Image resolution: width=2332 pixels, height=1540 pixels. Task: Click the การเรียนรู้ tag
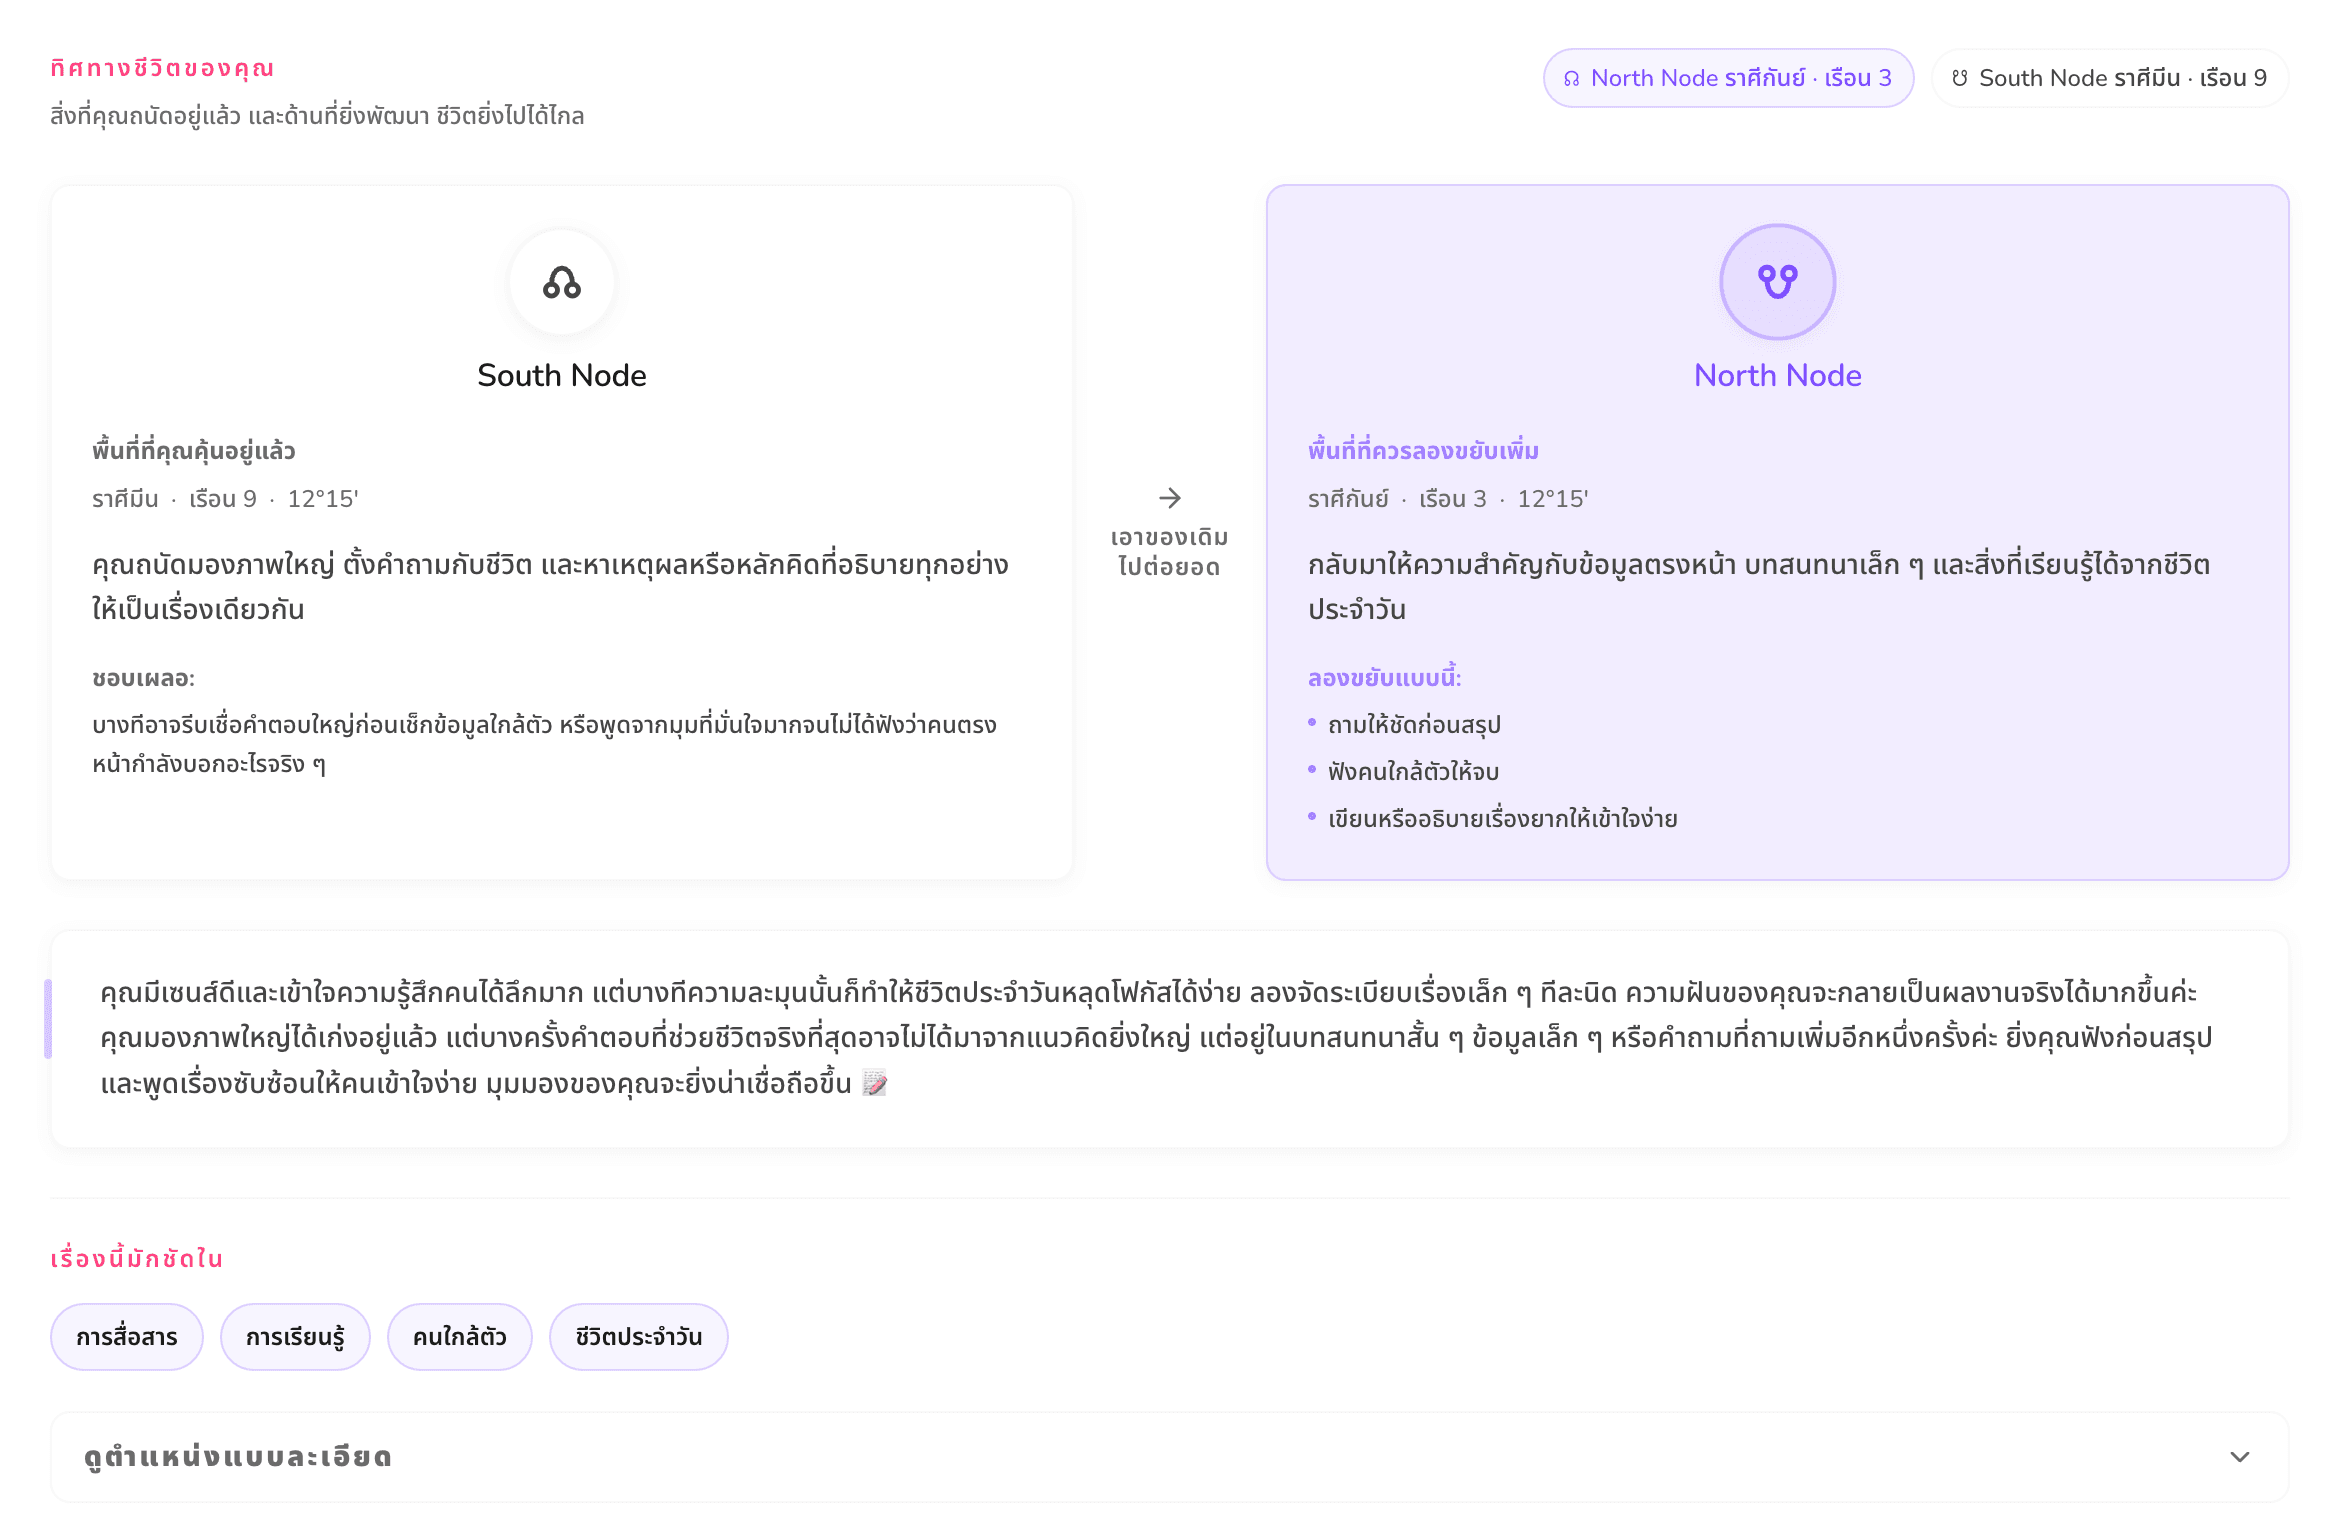tap(295, 1337)
